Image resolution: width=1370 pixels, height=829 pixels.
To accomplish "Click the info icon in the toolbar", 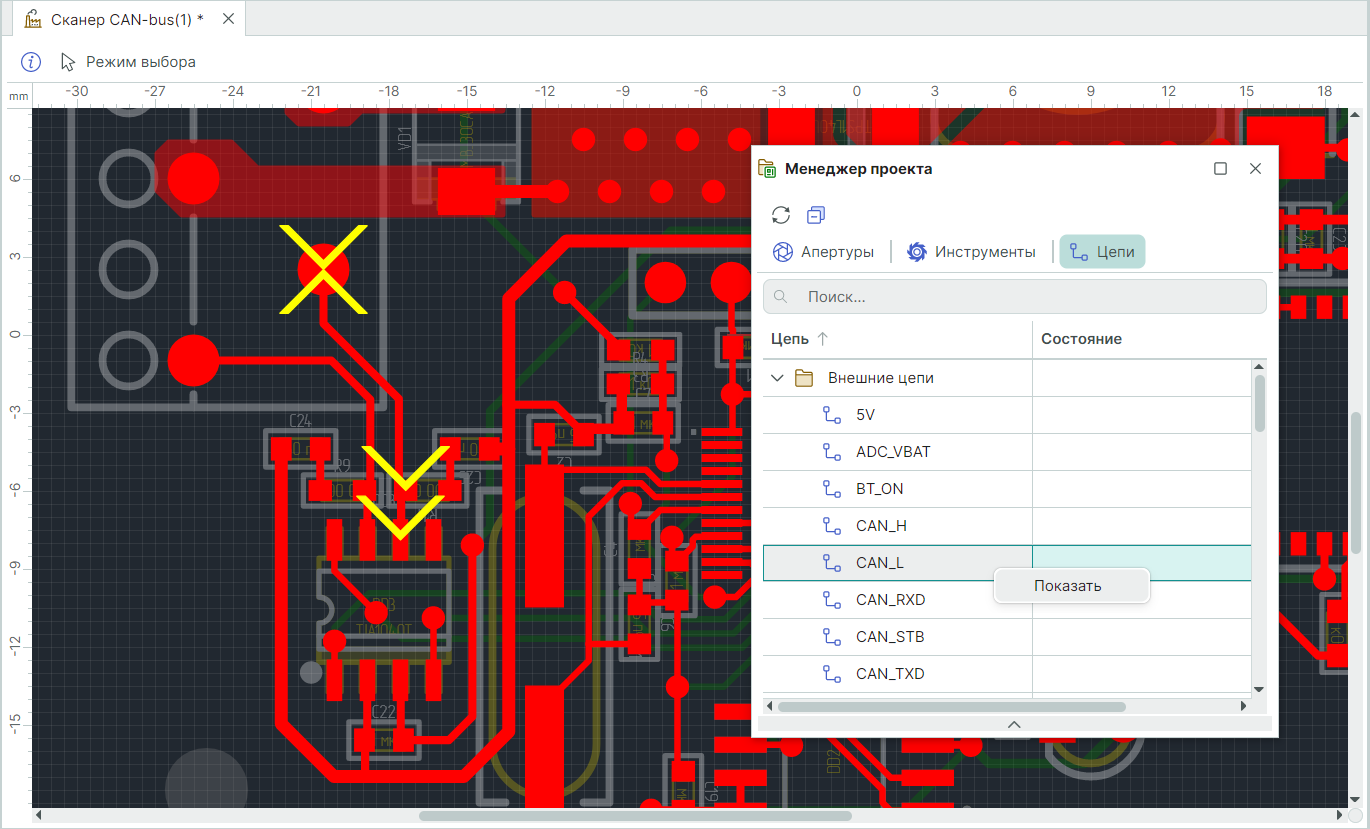I will click(31, 62).
